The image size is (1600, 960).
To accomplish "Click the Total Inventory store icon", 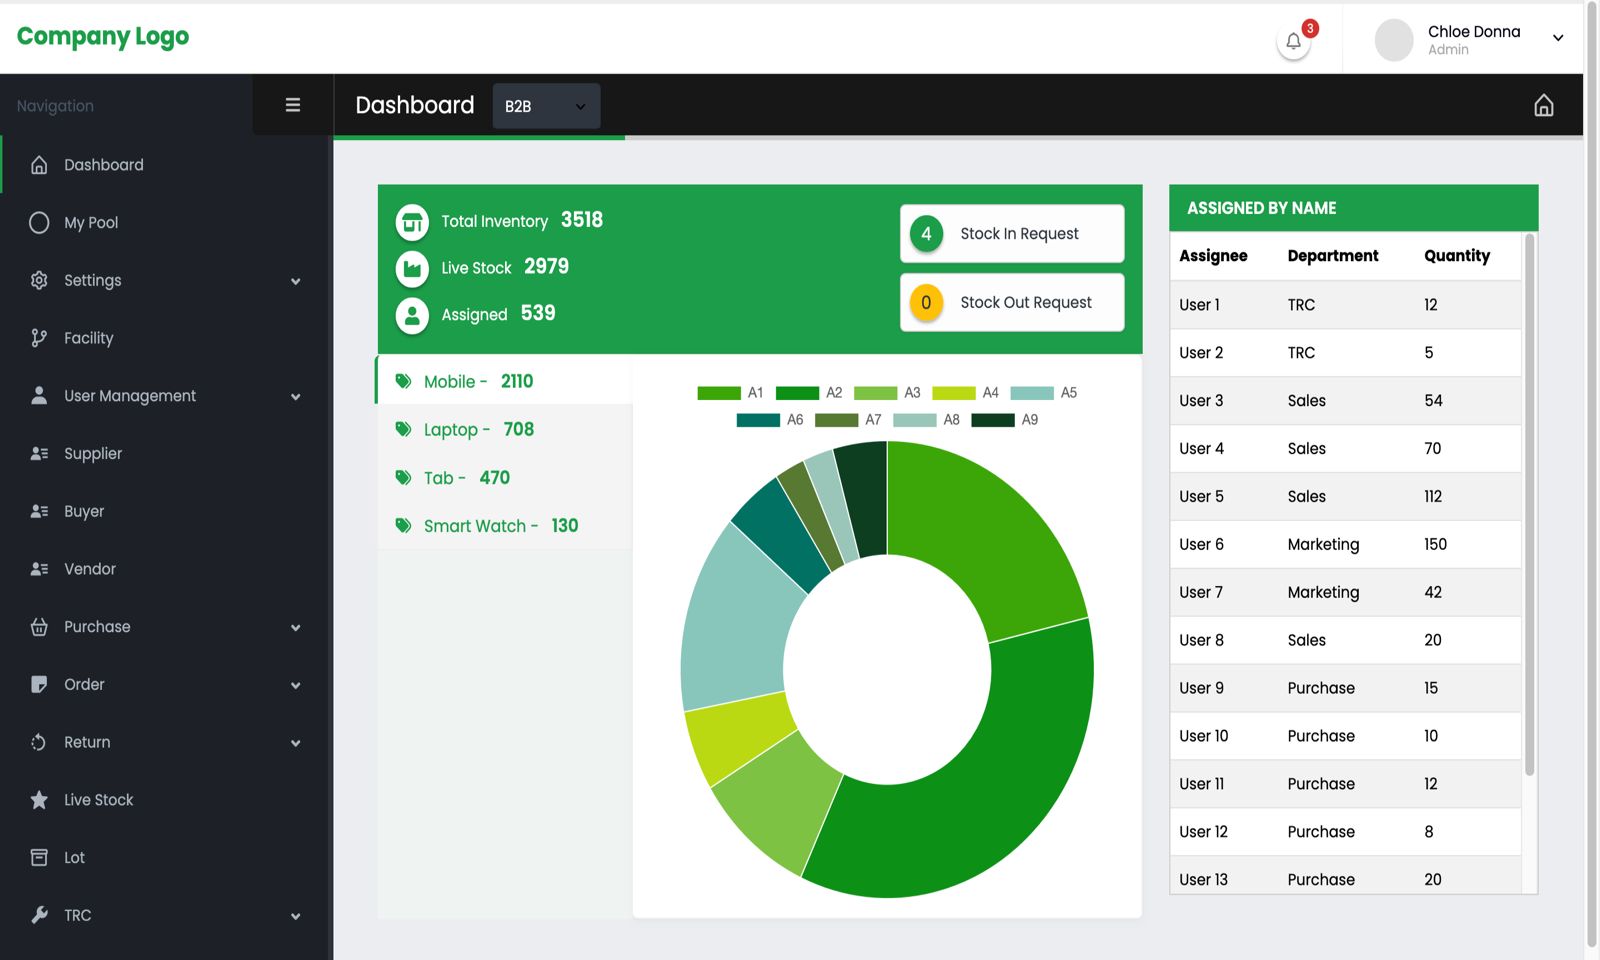I will (412, 222).
